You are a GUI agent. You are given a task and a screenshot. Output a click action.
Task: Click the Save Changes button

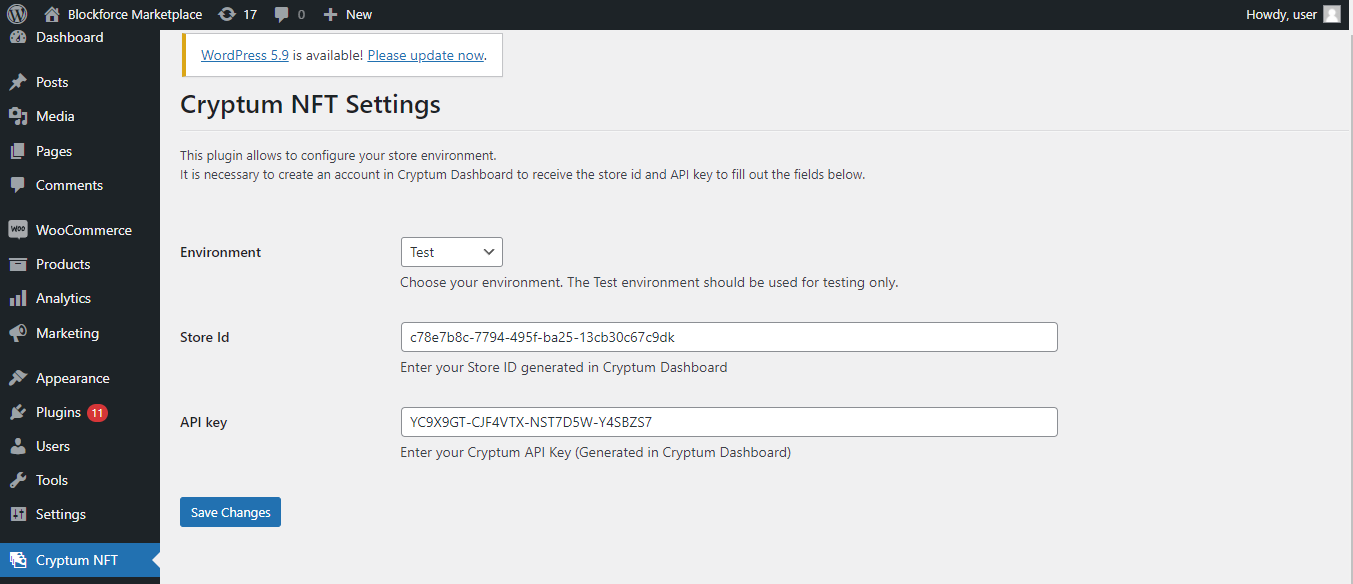[230, 512]
